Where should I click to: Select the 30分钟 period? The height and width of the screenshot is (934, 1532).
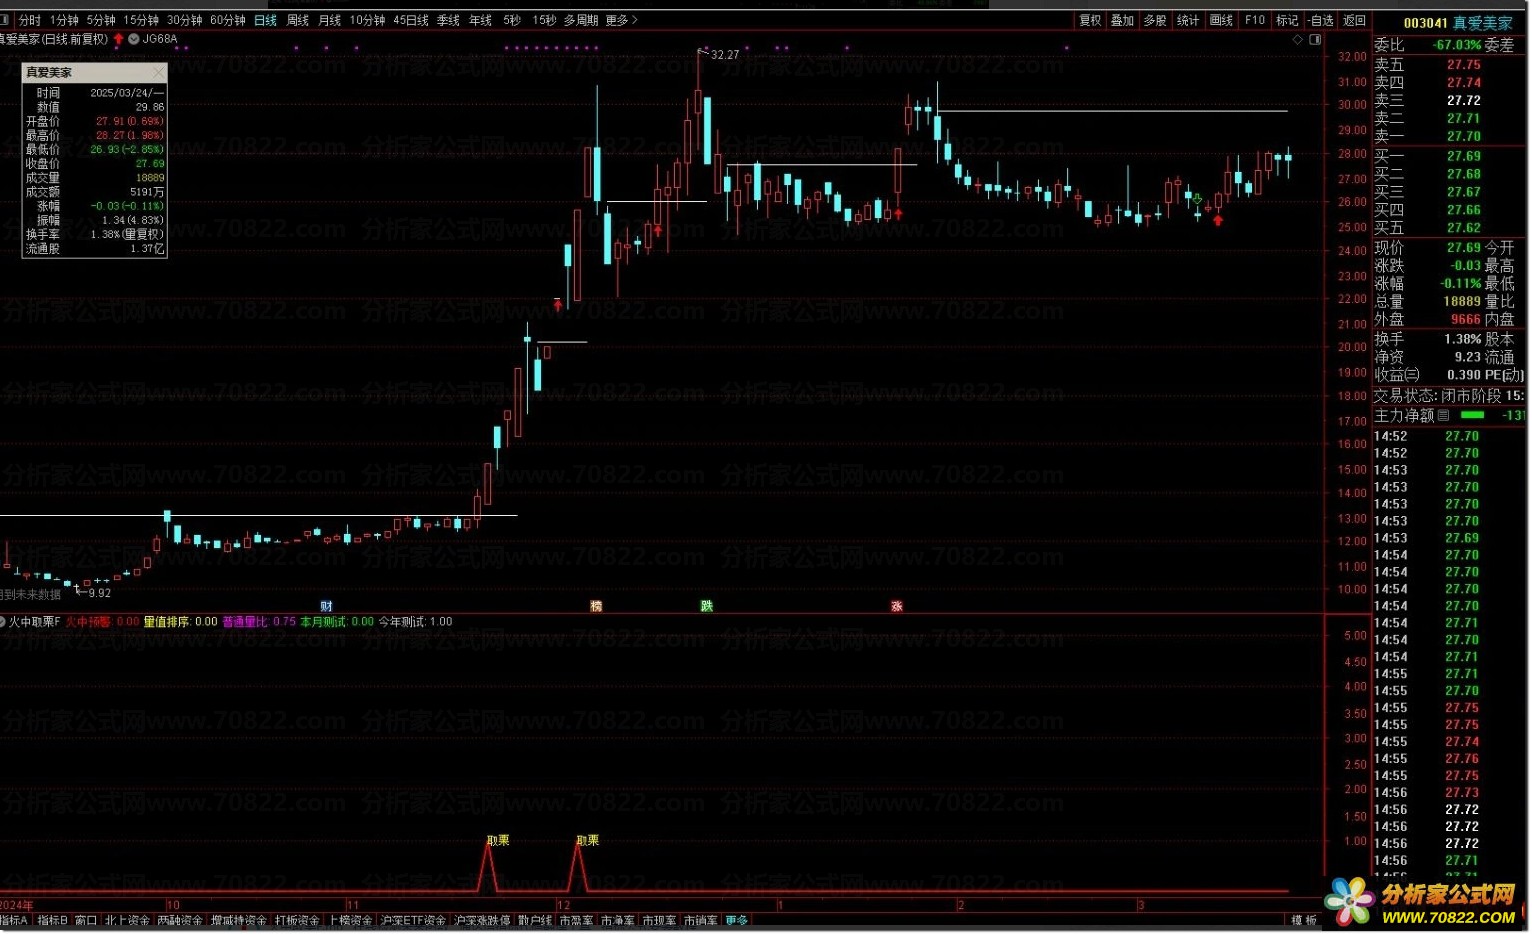coord(184,20)
